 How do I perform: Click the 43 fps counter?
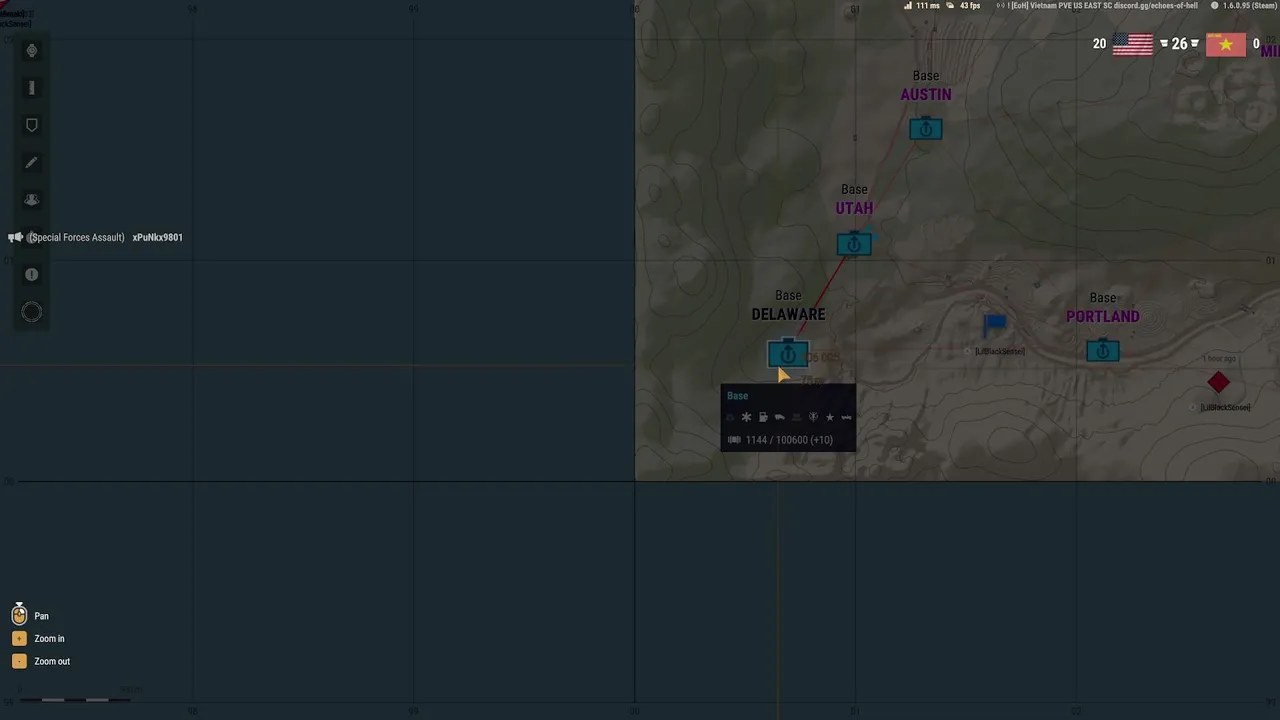coord(970,6)
